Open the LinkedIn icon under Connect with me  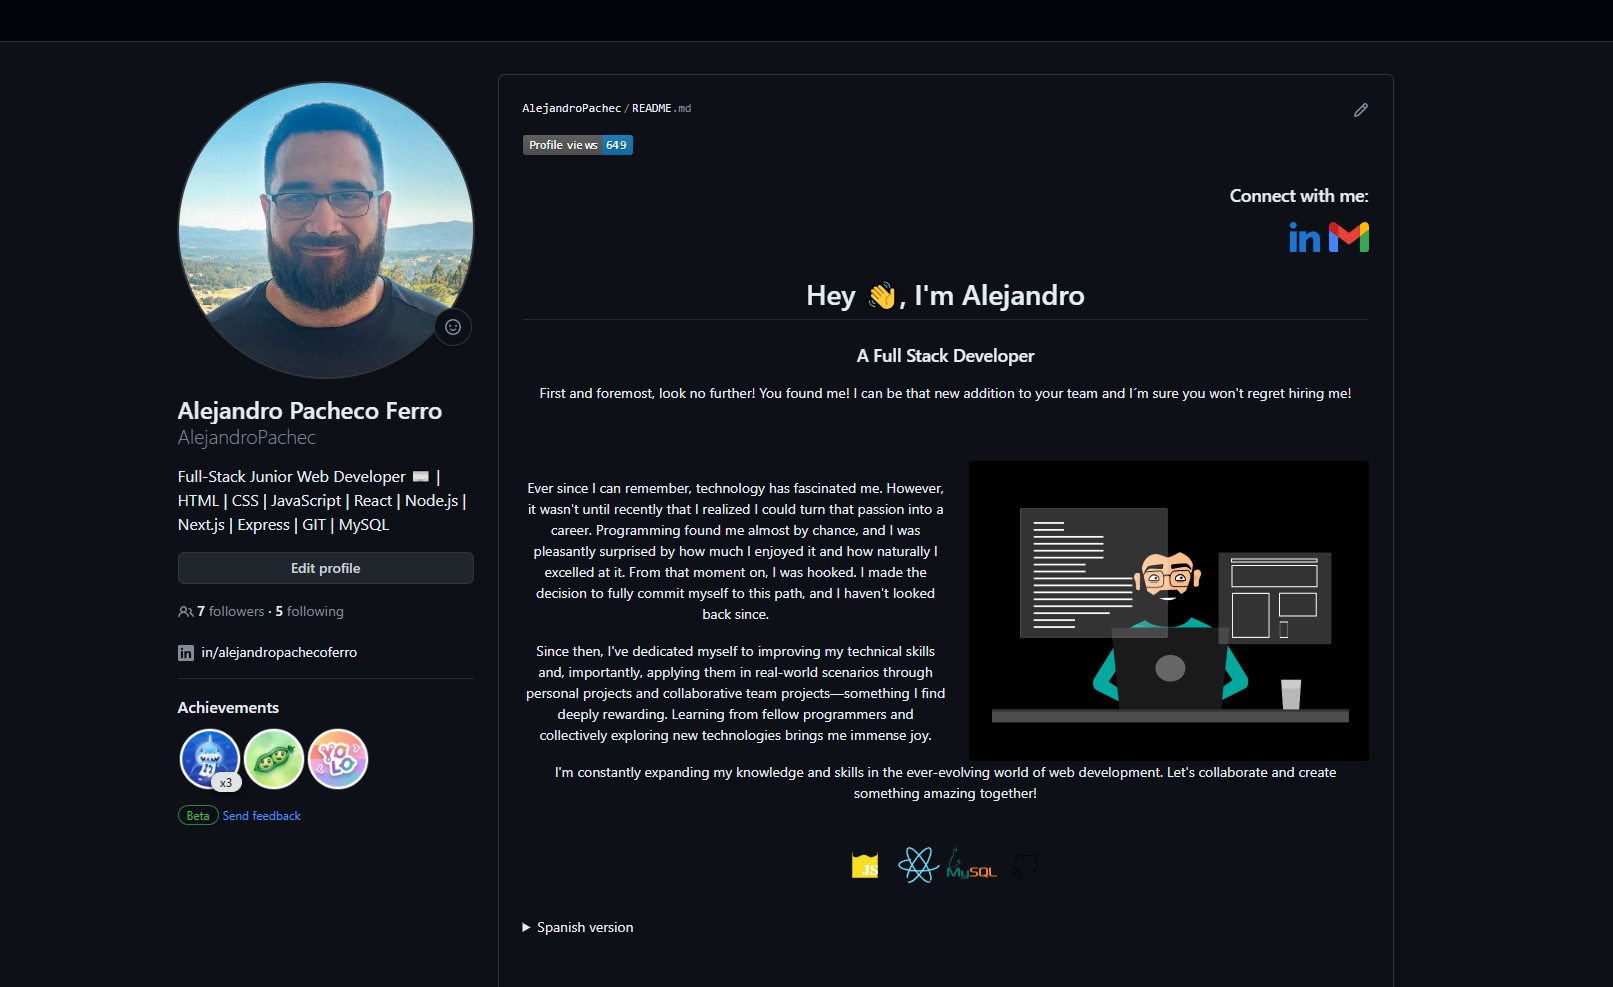(1304, 237)
